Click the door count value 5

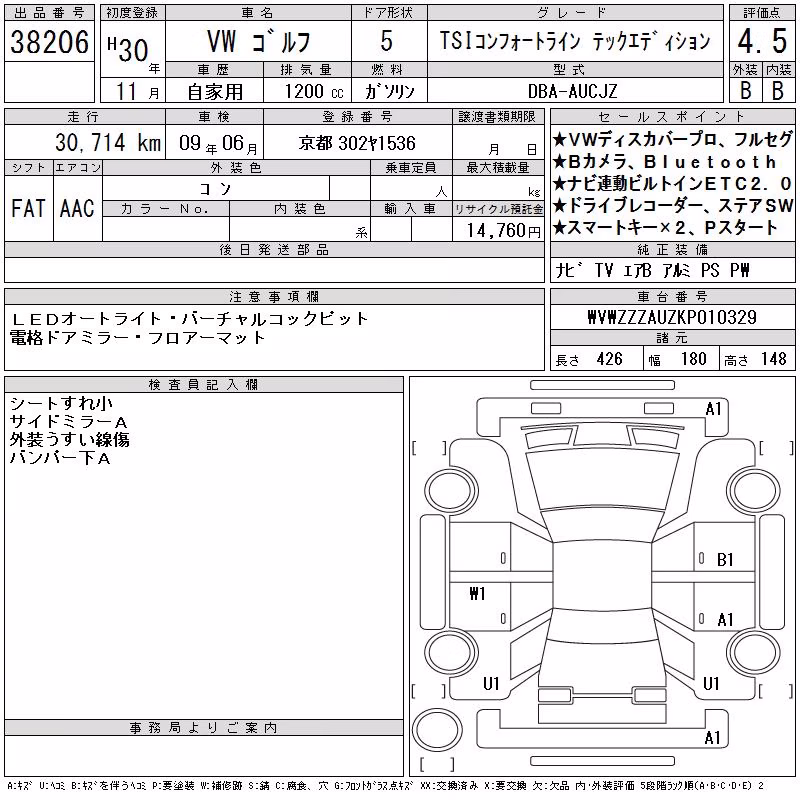pos(387,41)
